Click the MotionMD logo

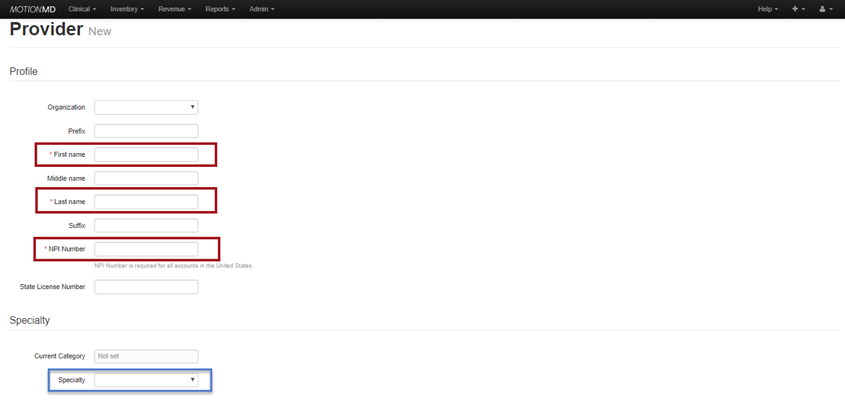[33, 9]
